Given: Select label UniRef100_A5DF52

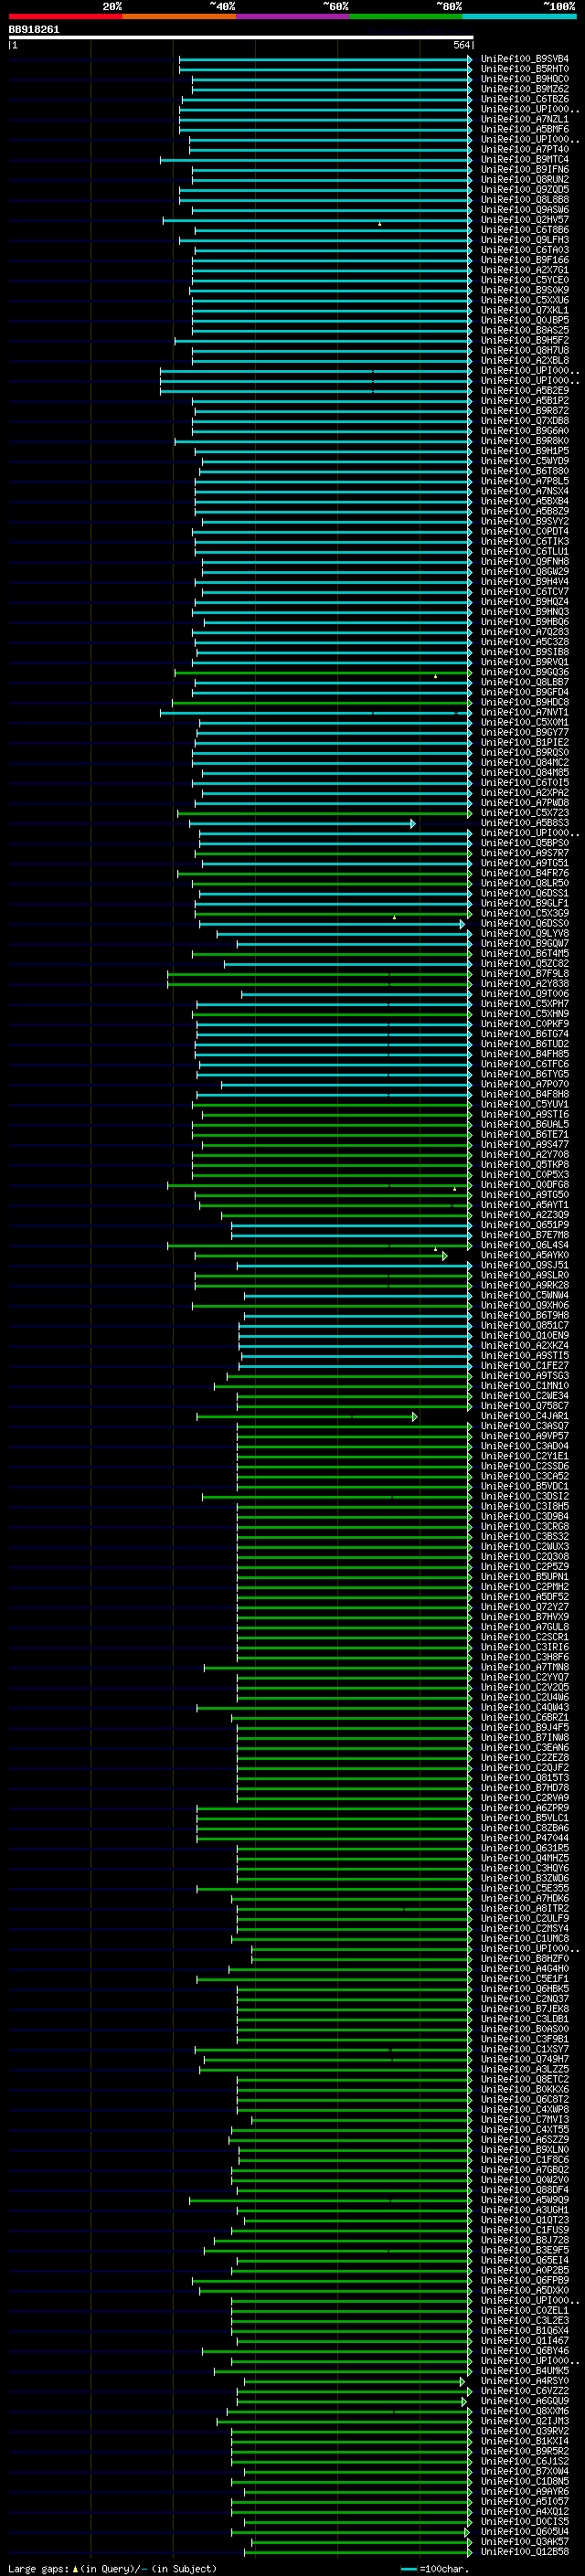Looking at the screenshot, I should (x=525, y=1597).
